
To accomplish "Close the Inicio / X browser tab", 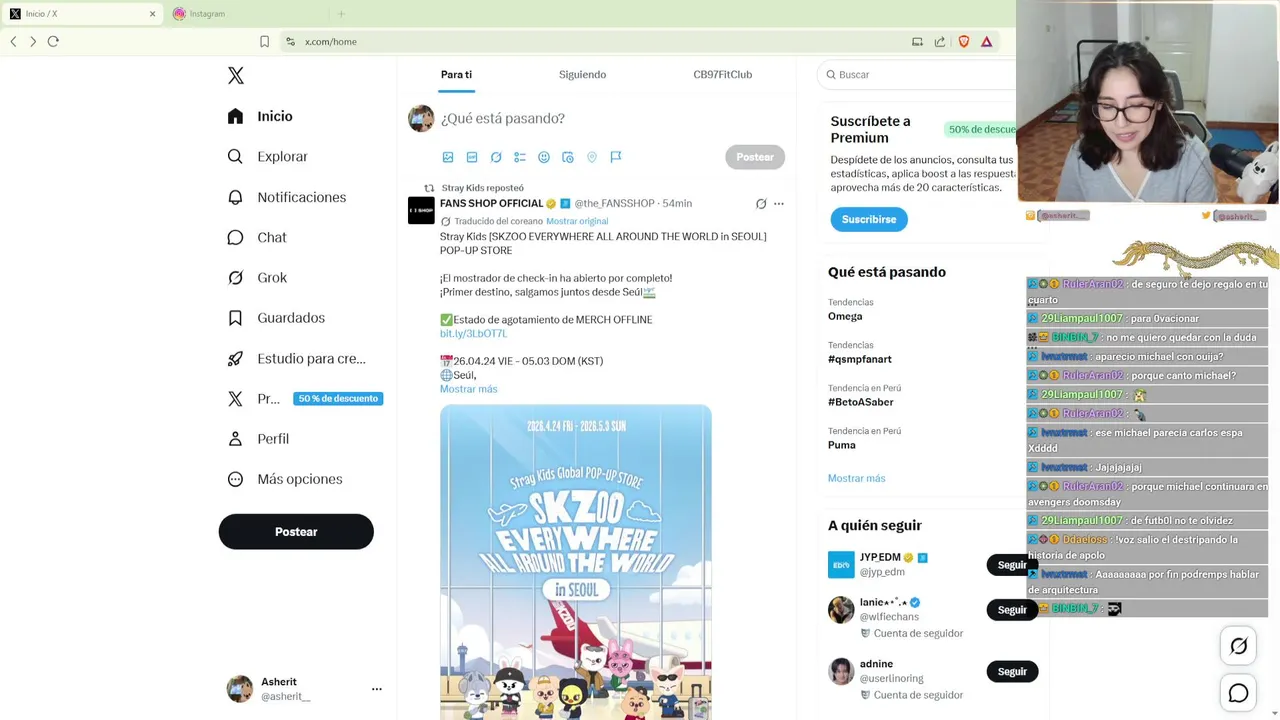I will pos(153,14).
